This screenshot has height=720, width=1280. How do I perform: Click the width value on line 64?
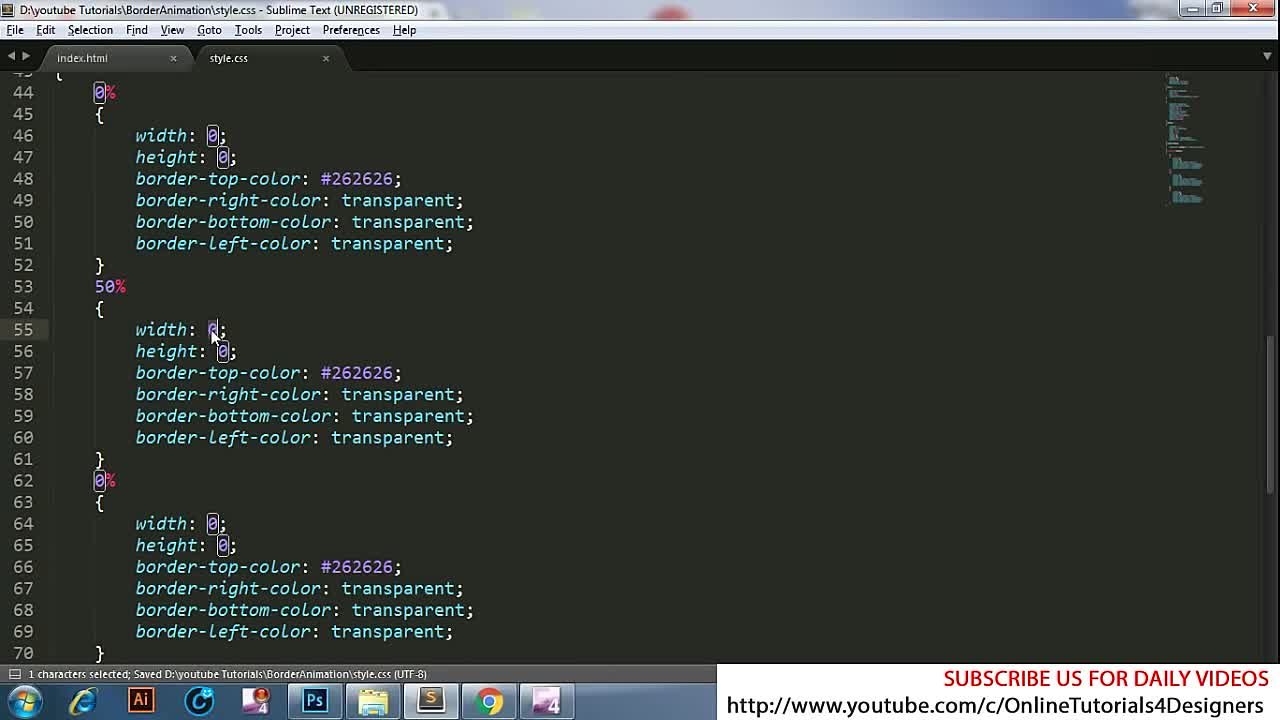[x=212, y=524]
